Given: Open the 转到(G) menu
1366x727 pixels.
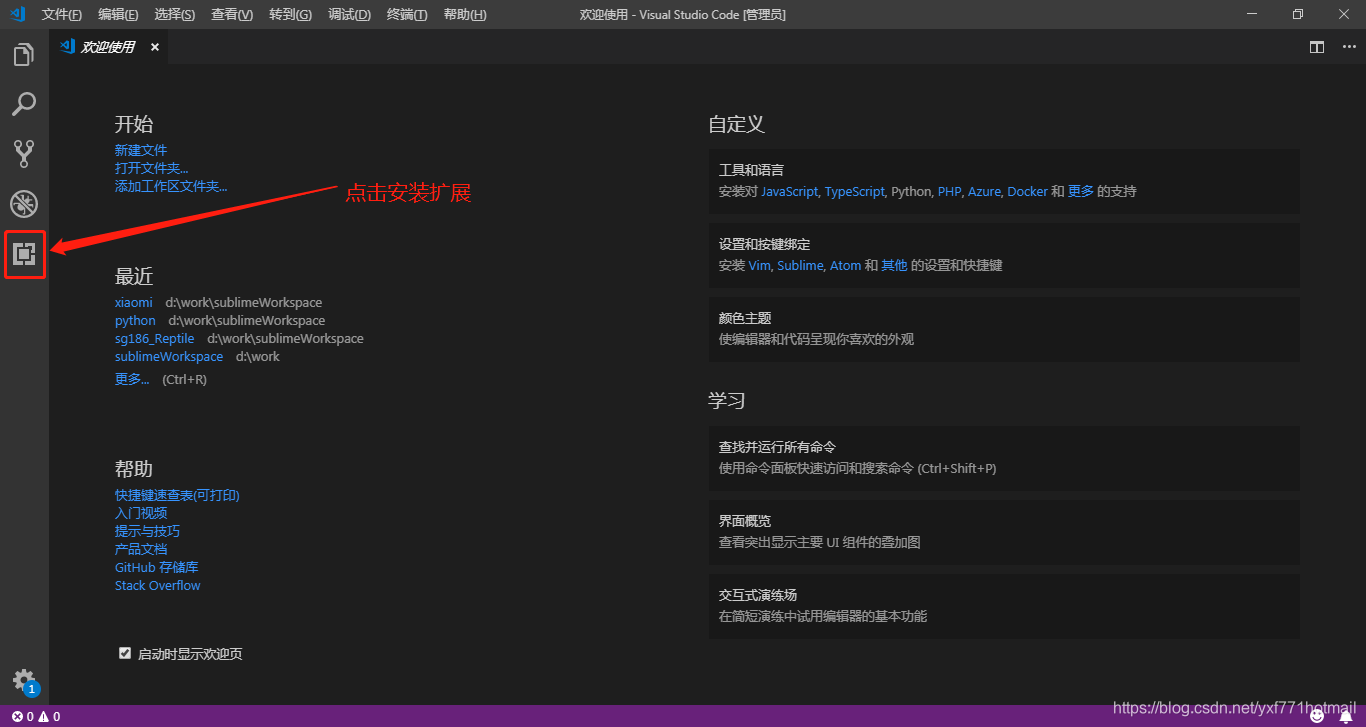Looking at the screenshot, I should coord(290,14).
